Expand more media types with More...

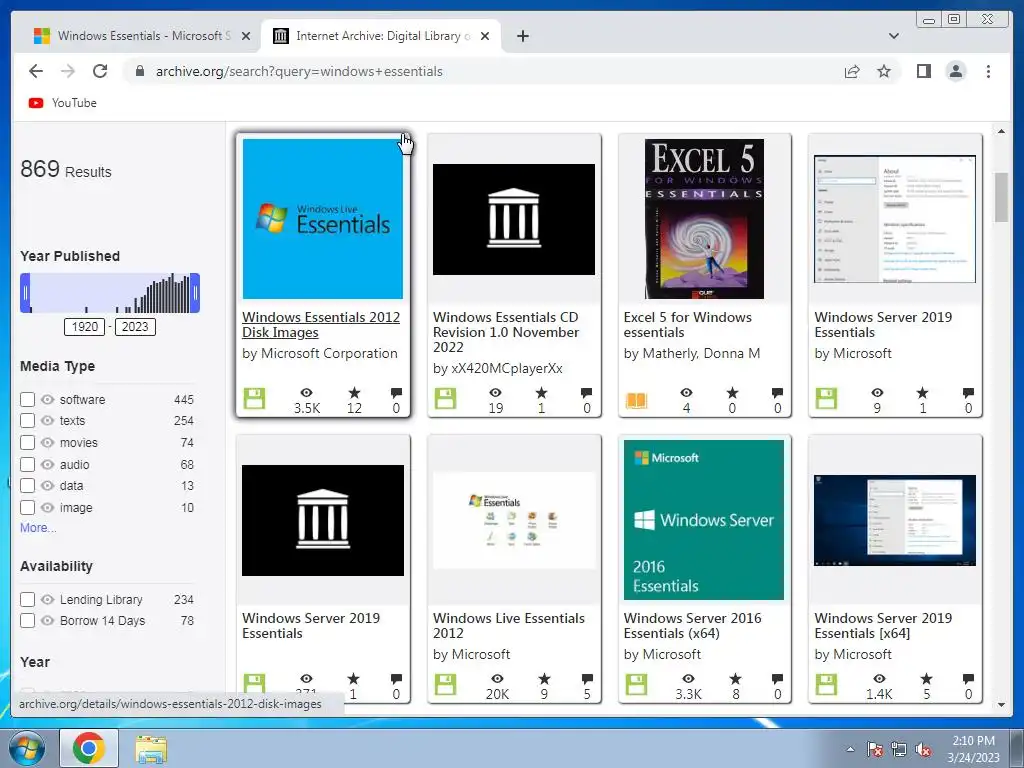pyautogui.click(x=38, y=528)
